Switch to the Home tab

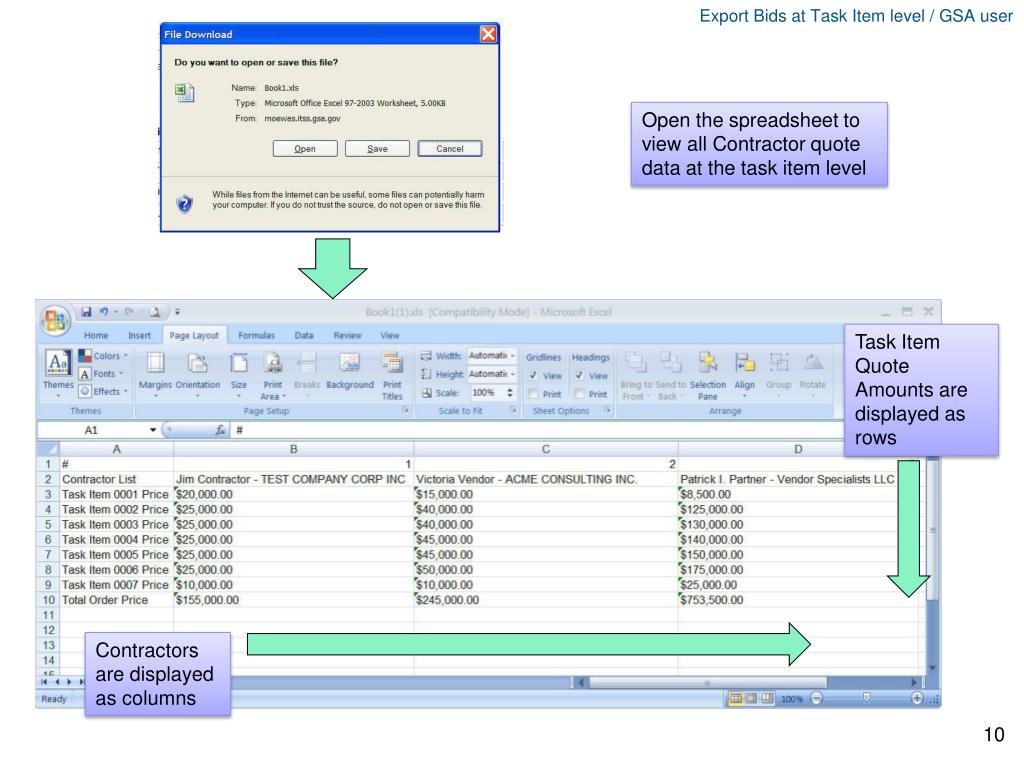96,335
